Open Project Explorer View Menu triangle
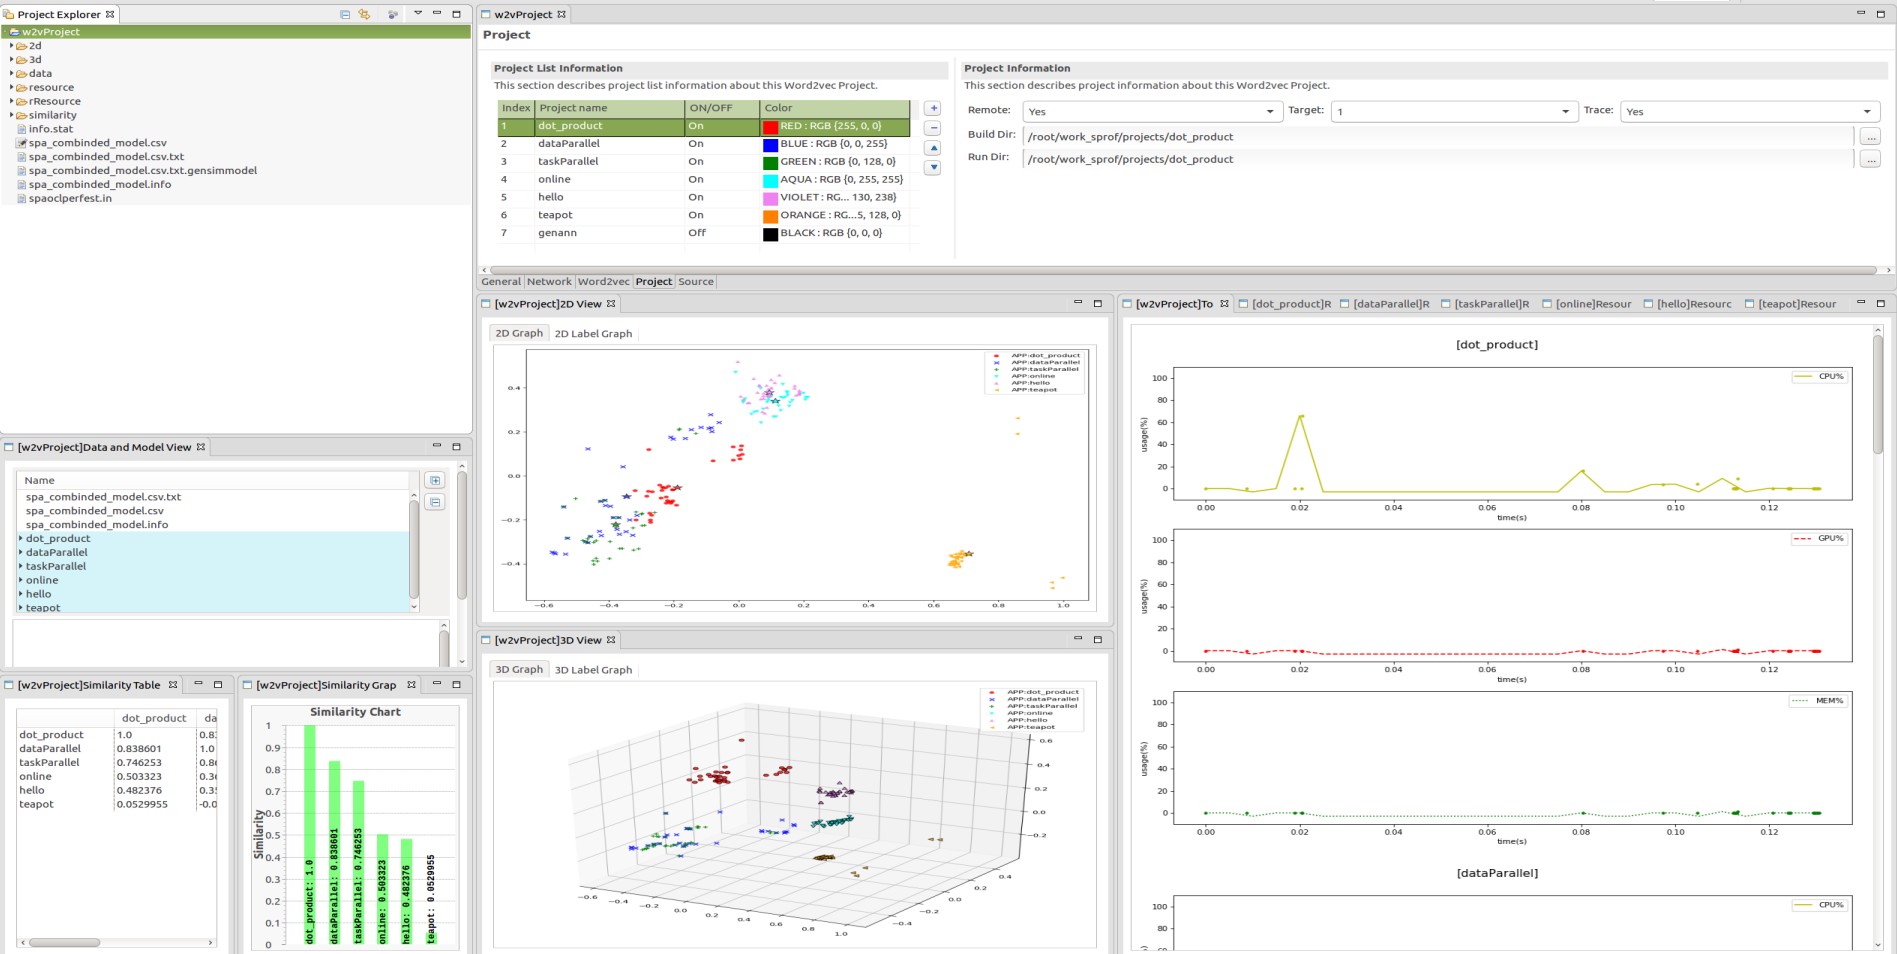Image resolution: width=1897 pixels, height=954 pixels. click(418, 14)
